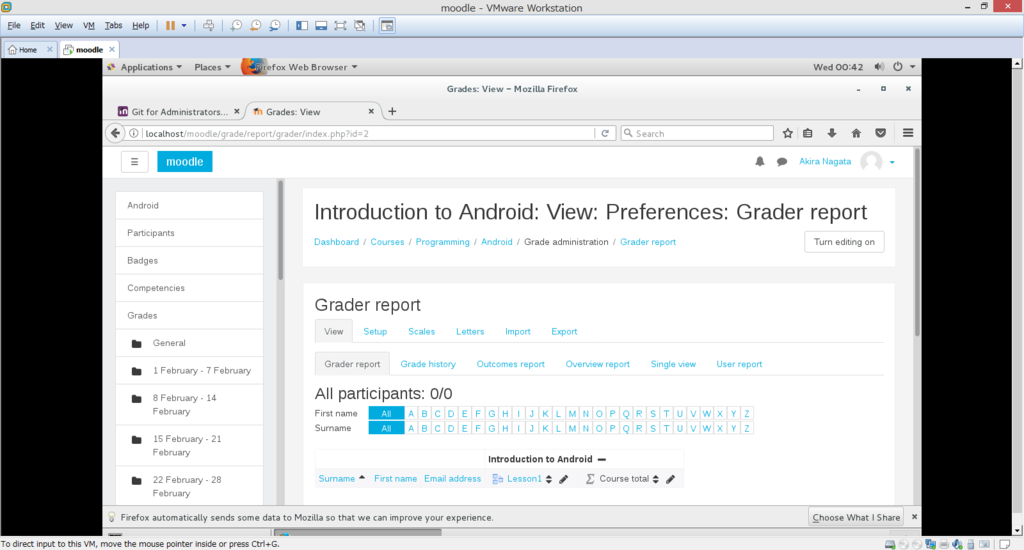Open the Places menu
Image resolution: width=1024 pixels, height=550 pixels.
(212, 67)
